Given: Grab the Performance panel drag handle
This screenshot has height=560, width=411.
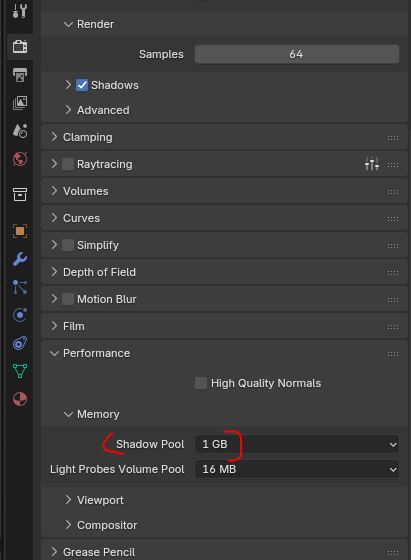Looking at the screenshot, I should (393, 354).
